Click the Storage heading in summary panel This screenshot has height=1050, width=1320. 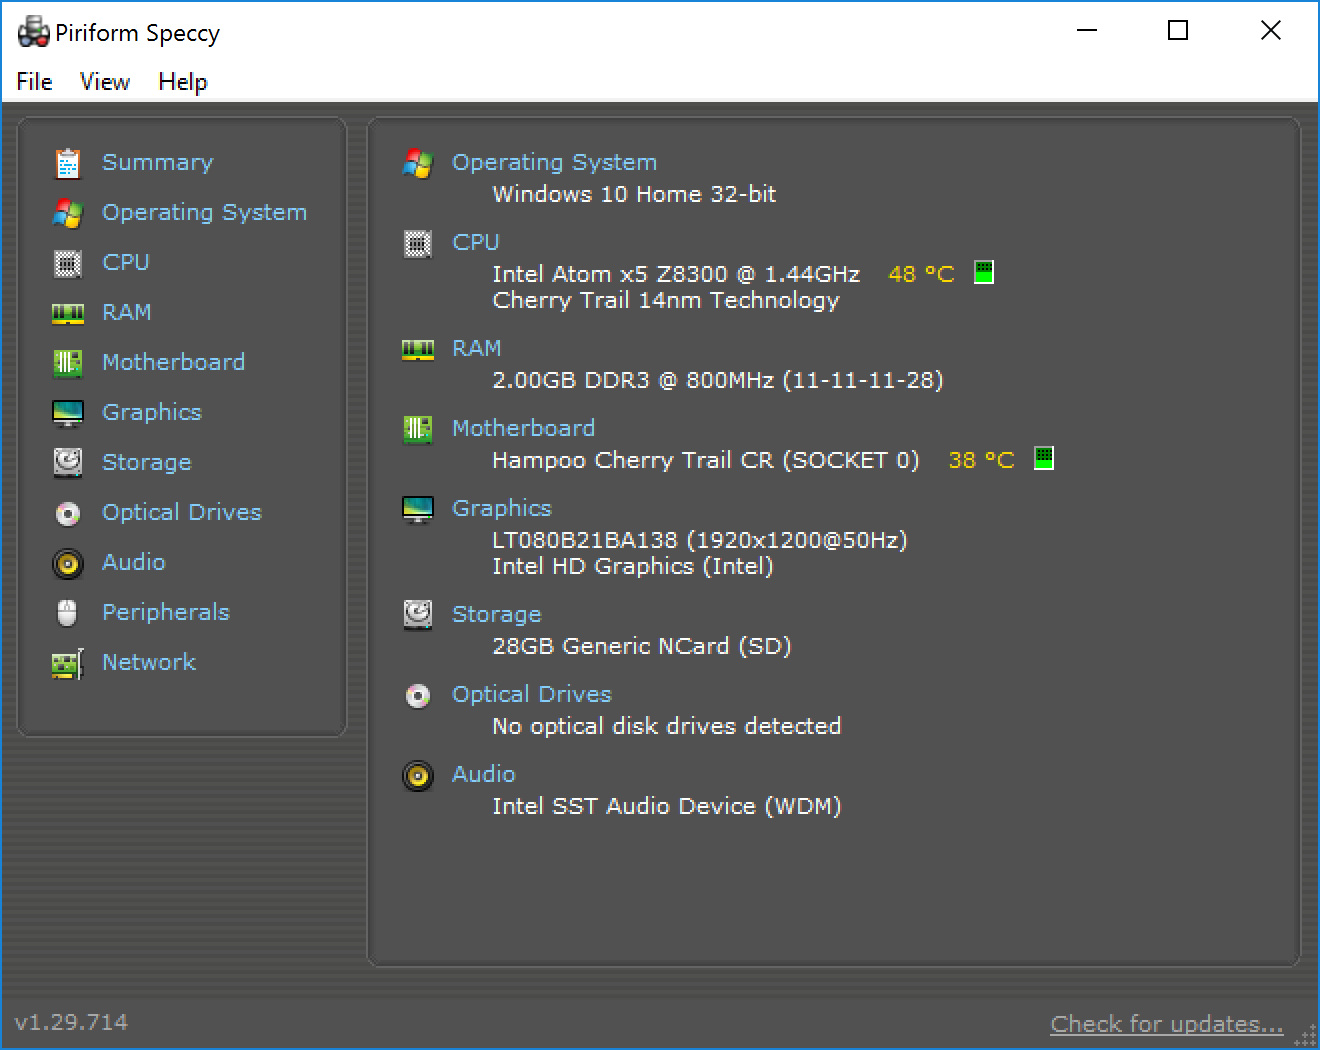click(x=496, y=614)
